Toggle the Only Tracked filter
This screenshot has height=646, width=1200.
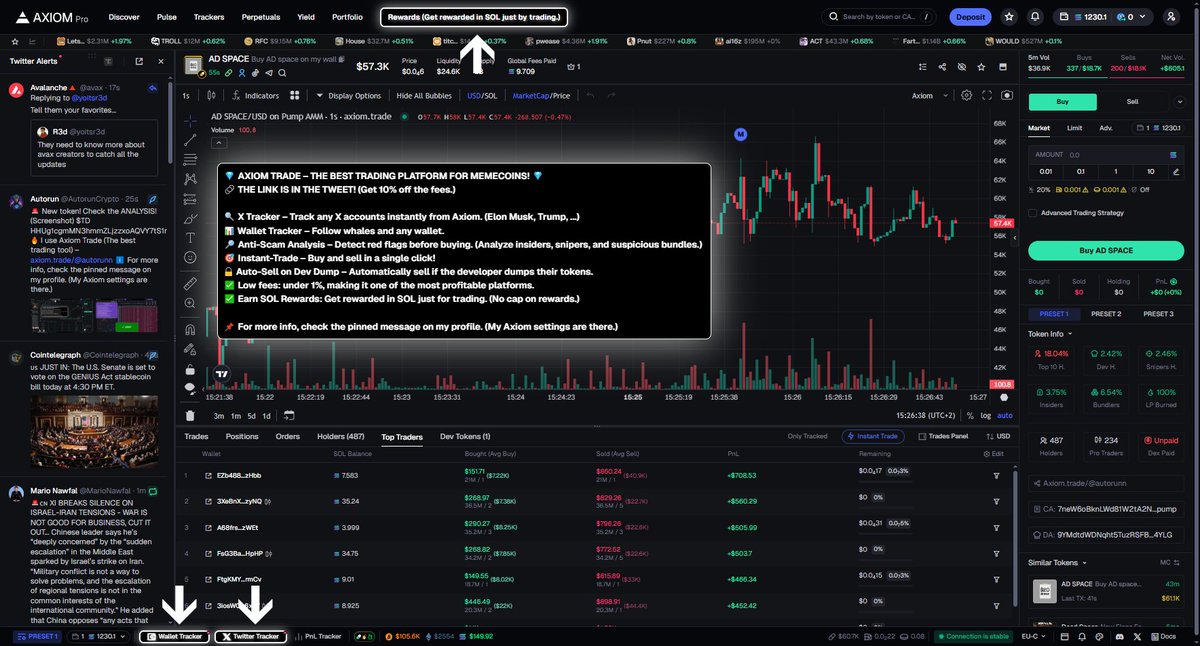(x=808, y=436)
